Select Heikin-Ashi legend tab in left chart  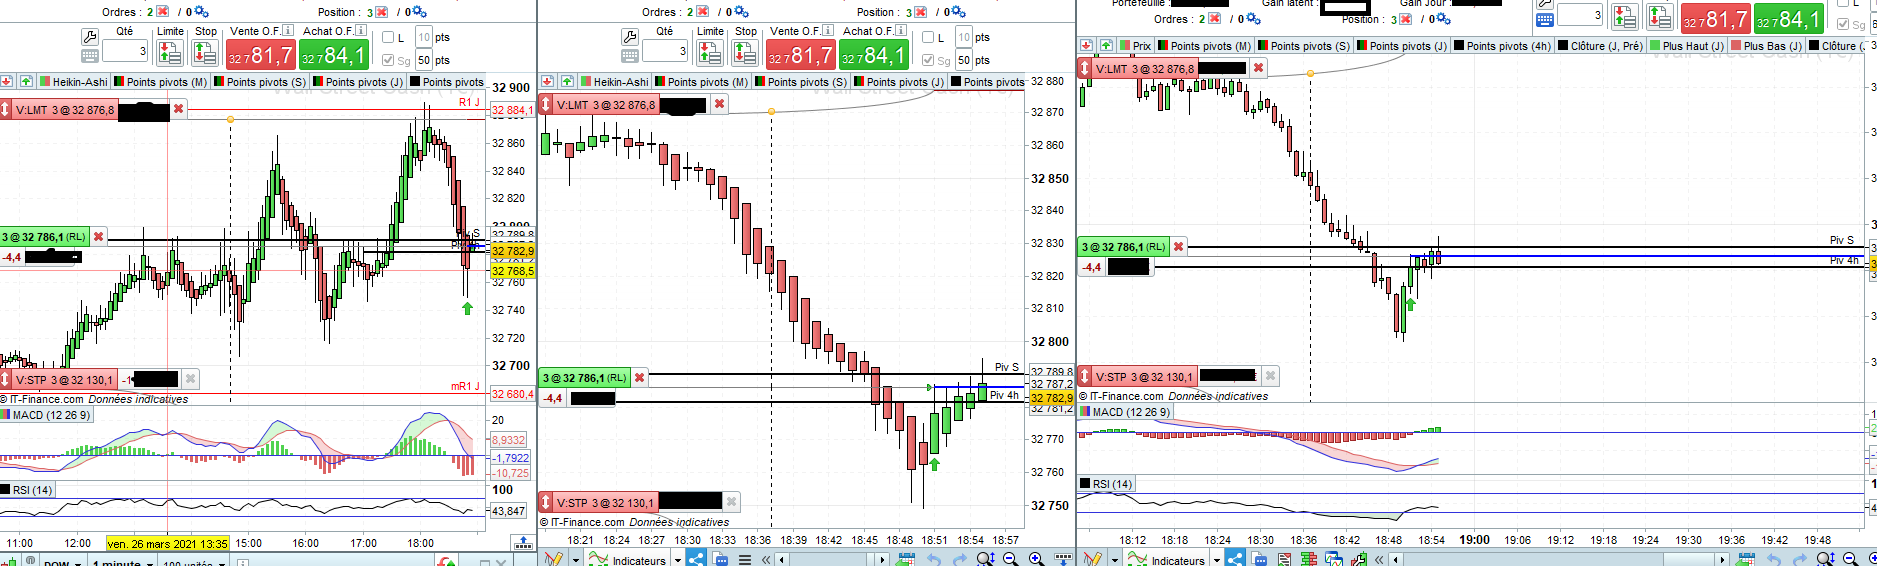[73, 82]
